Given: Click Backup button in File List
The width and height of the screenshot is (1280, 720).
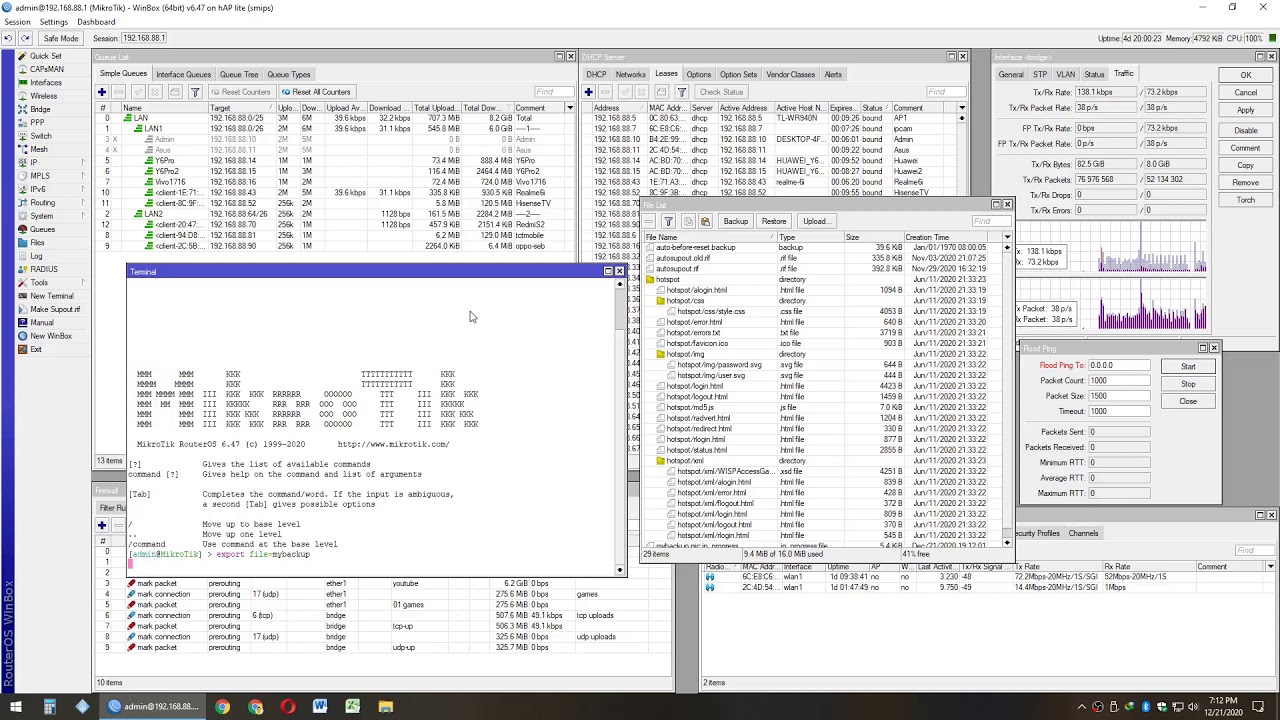Looking at the screenshot, I should 735,221.
